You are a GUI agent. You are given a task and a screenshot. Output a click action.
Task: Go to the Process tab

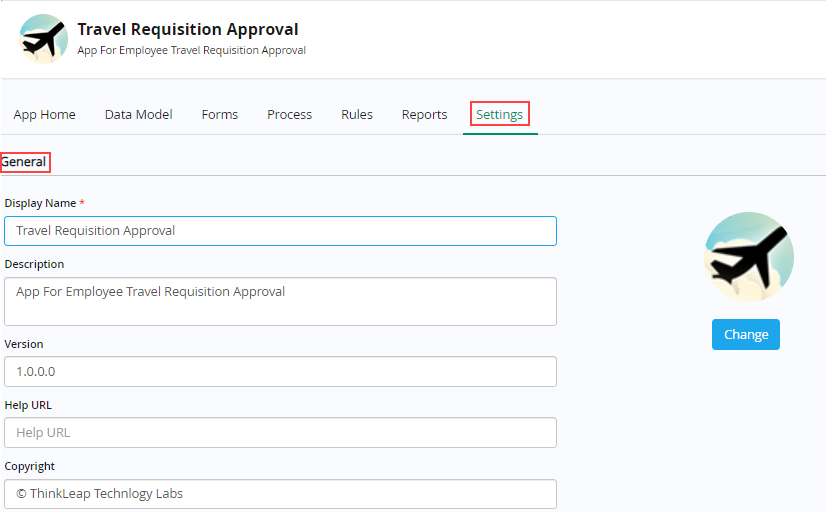pos(289,114)
